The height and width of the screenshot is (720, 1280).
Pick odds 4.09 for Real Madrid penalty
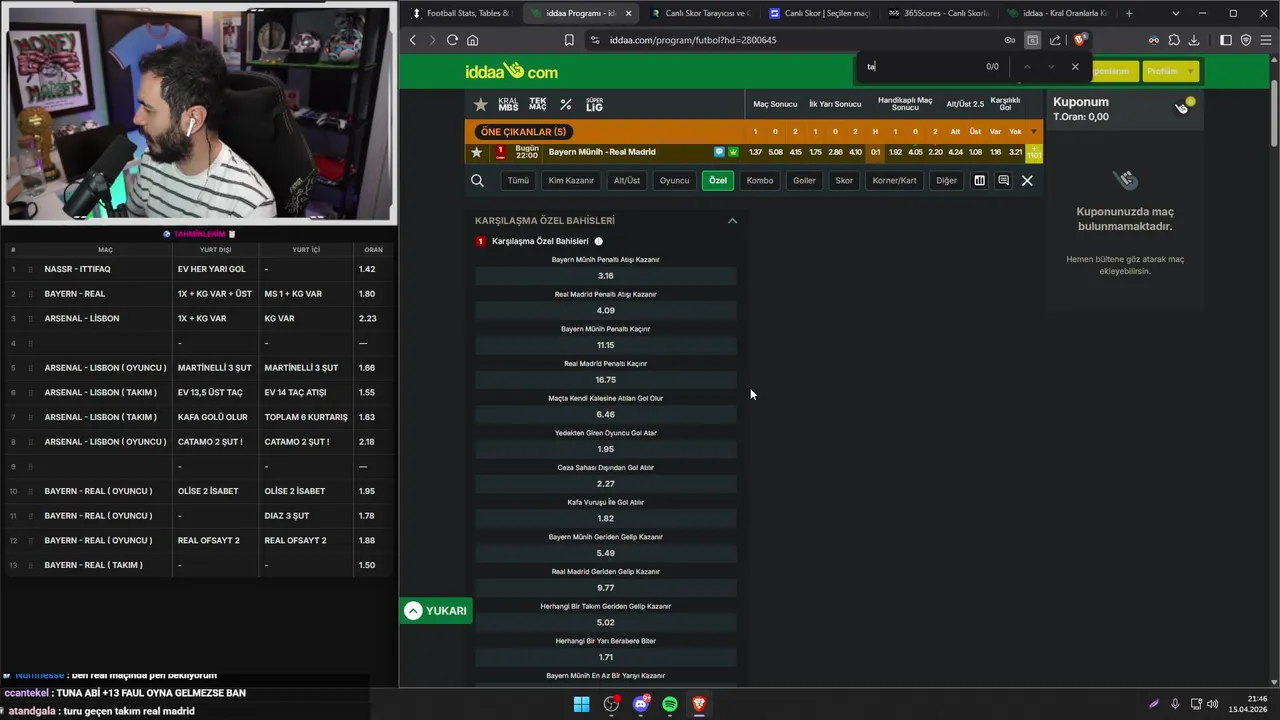pyautogui.click(x=605, y=310)
